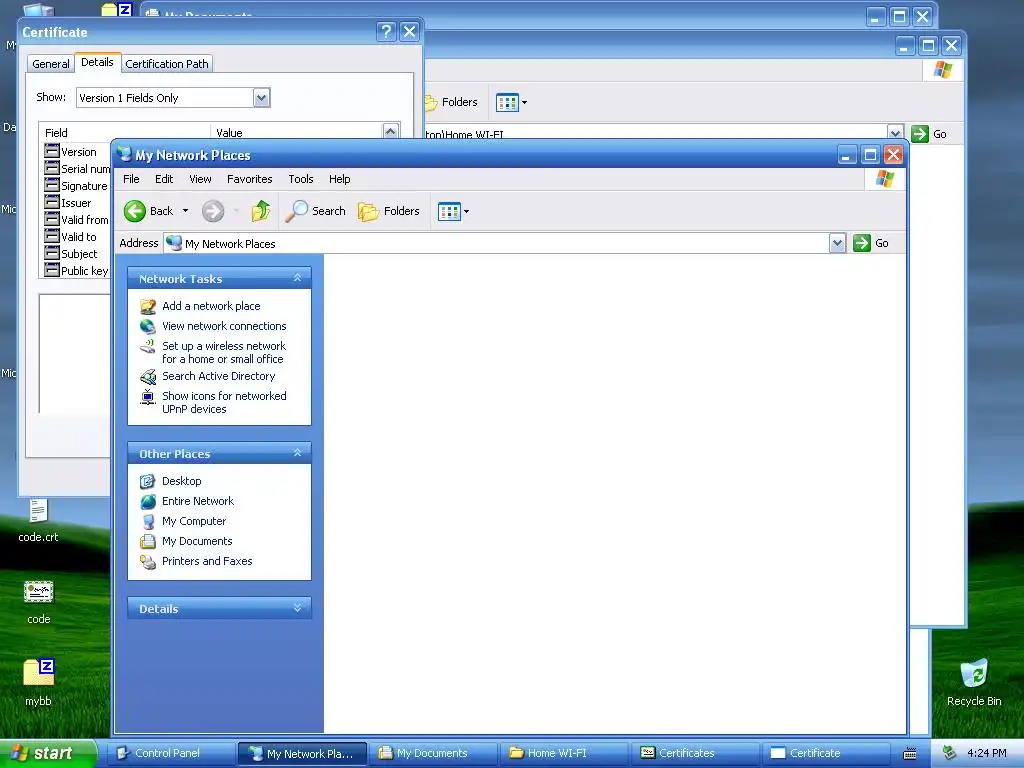
Task: Switch to General tab in Certificate dialog
Action: pos(50,64)
